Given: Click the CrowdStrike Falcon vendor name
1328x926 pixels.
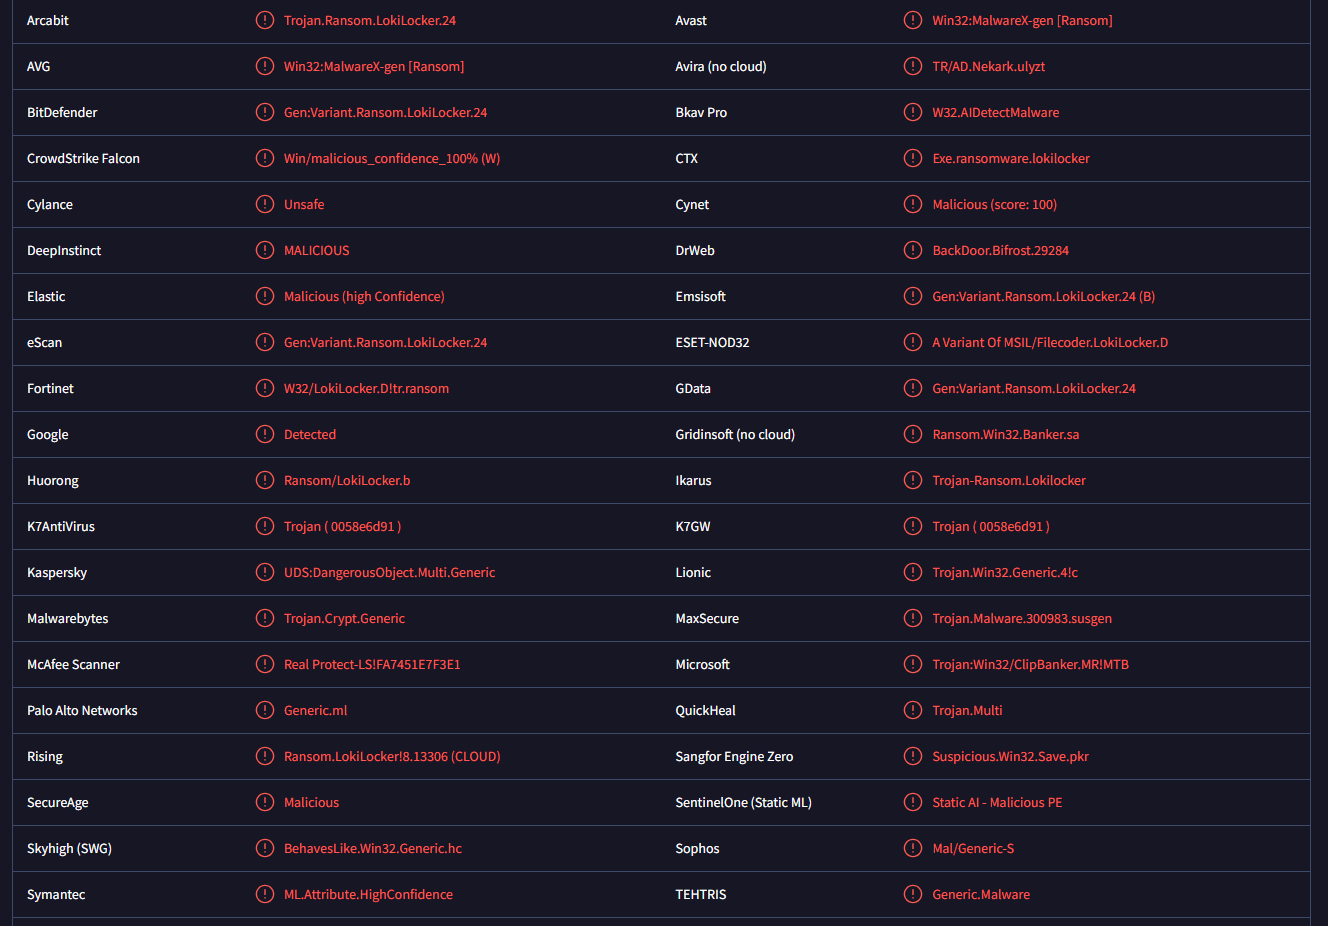Looking at the screenshot, I should click(83, 158).
